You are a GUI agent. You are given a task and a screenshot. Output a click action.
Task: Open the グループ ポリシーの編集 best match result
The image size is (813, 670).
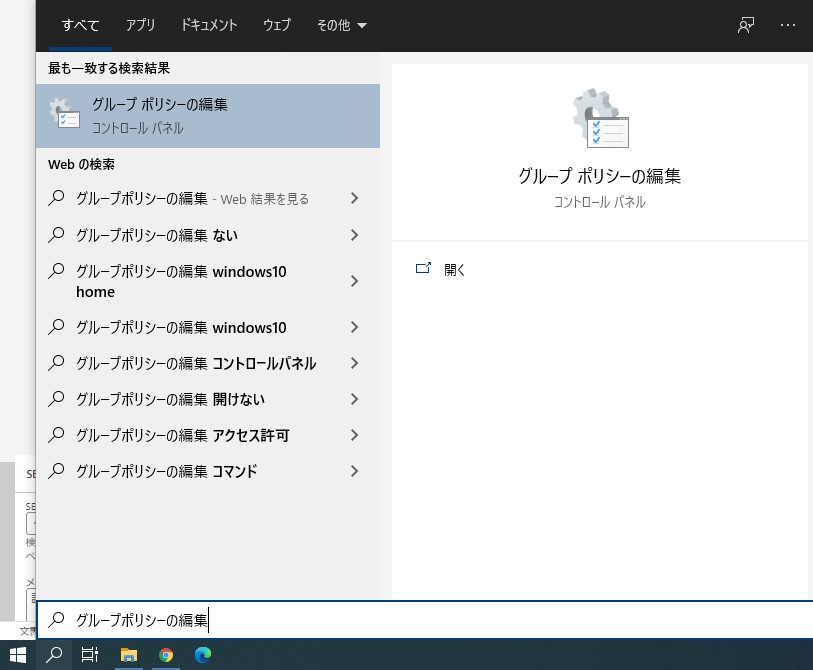(x=208, y=116)
